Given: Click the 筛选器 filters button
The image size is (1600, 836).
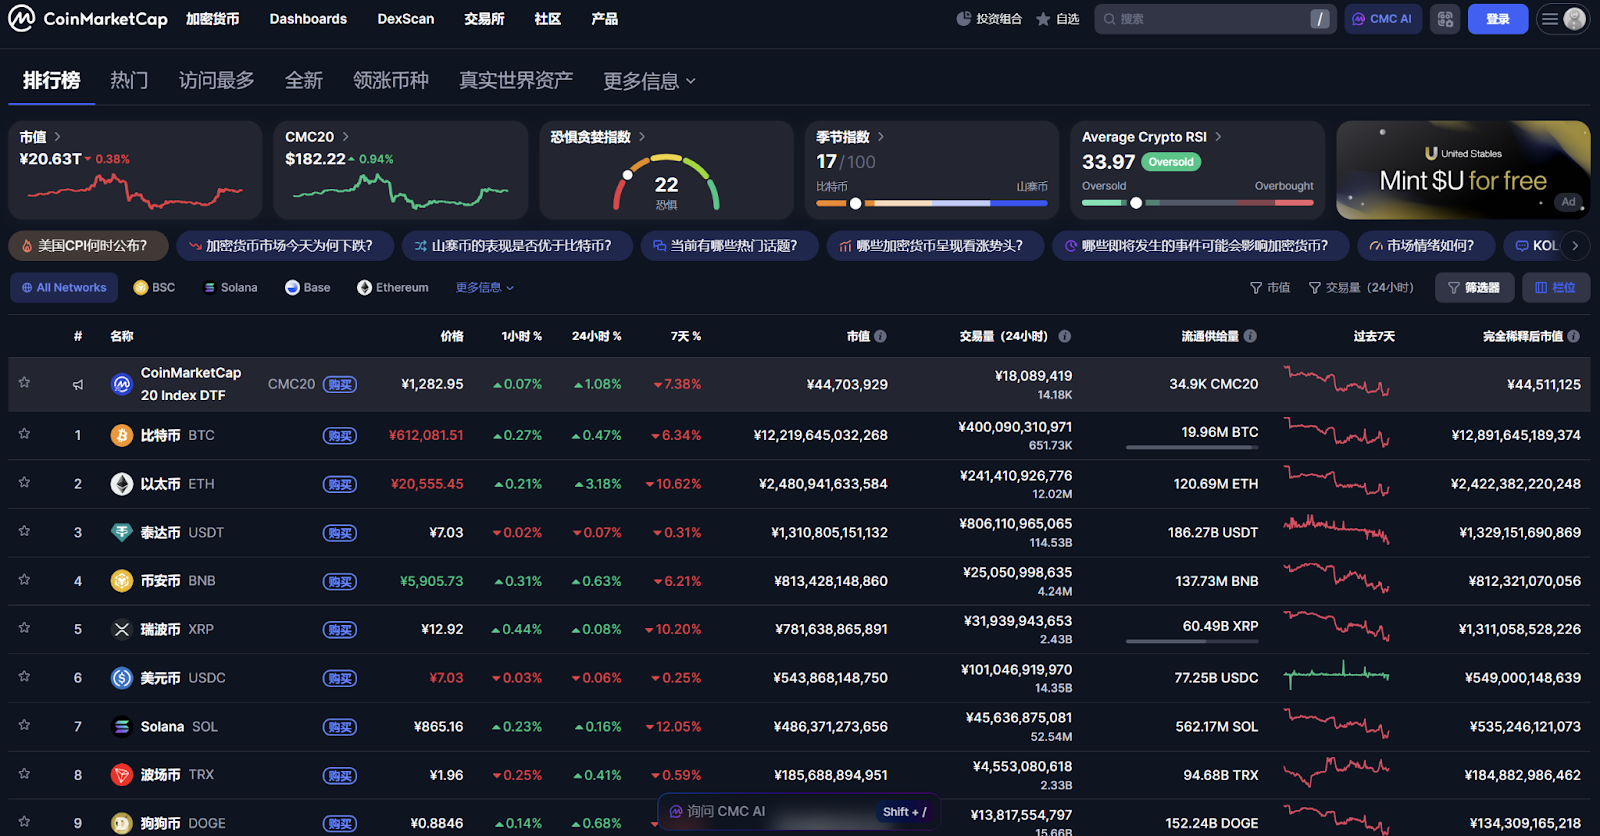Looking at the screenshot, I should tap(1474, 288).
